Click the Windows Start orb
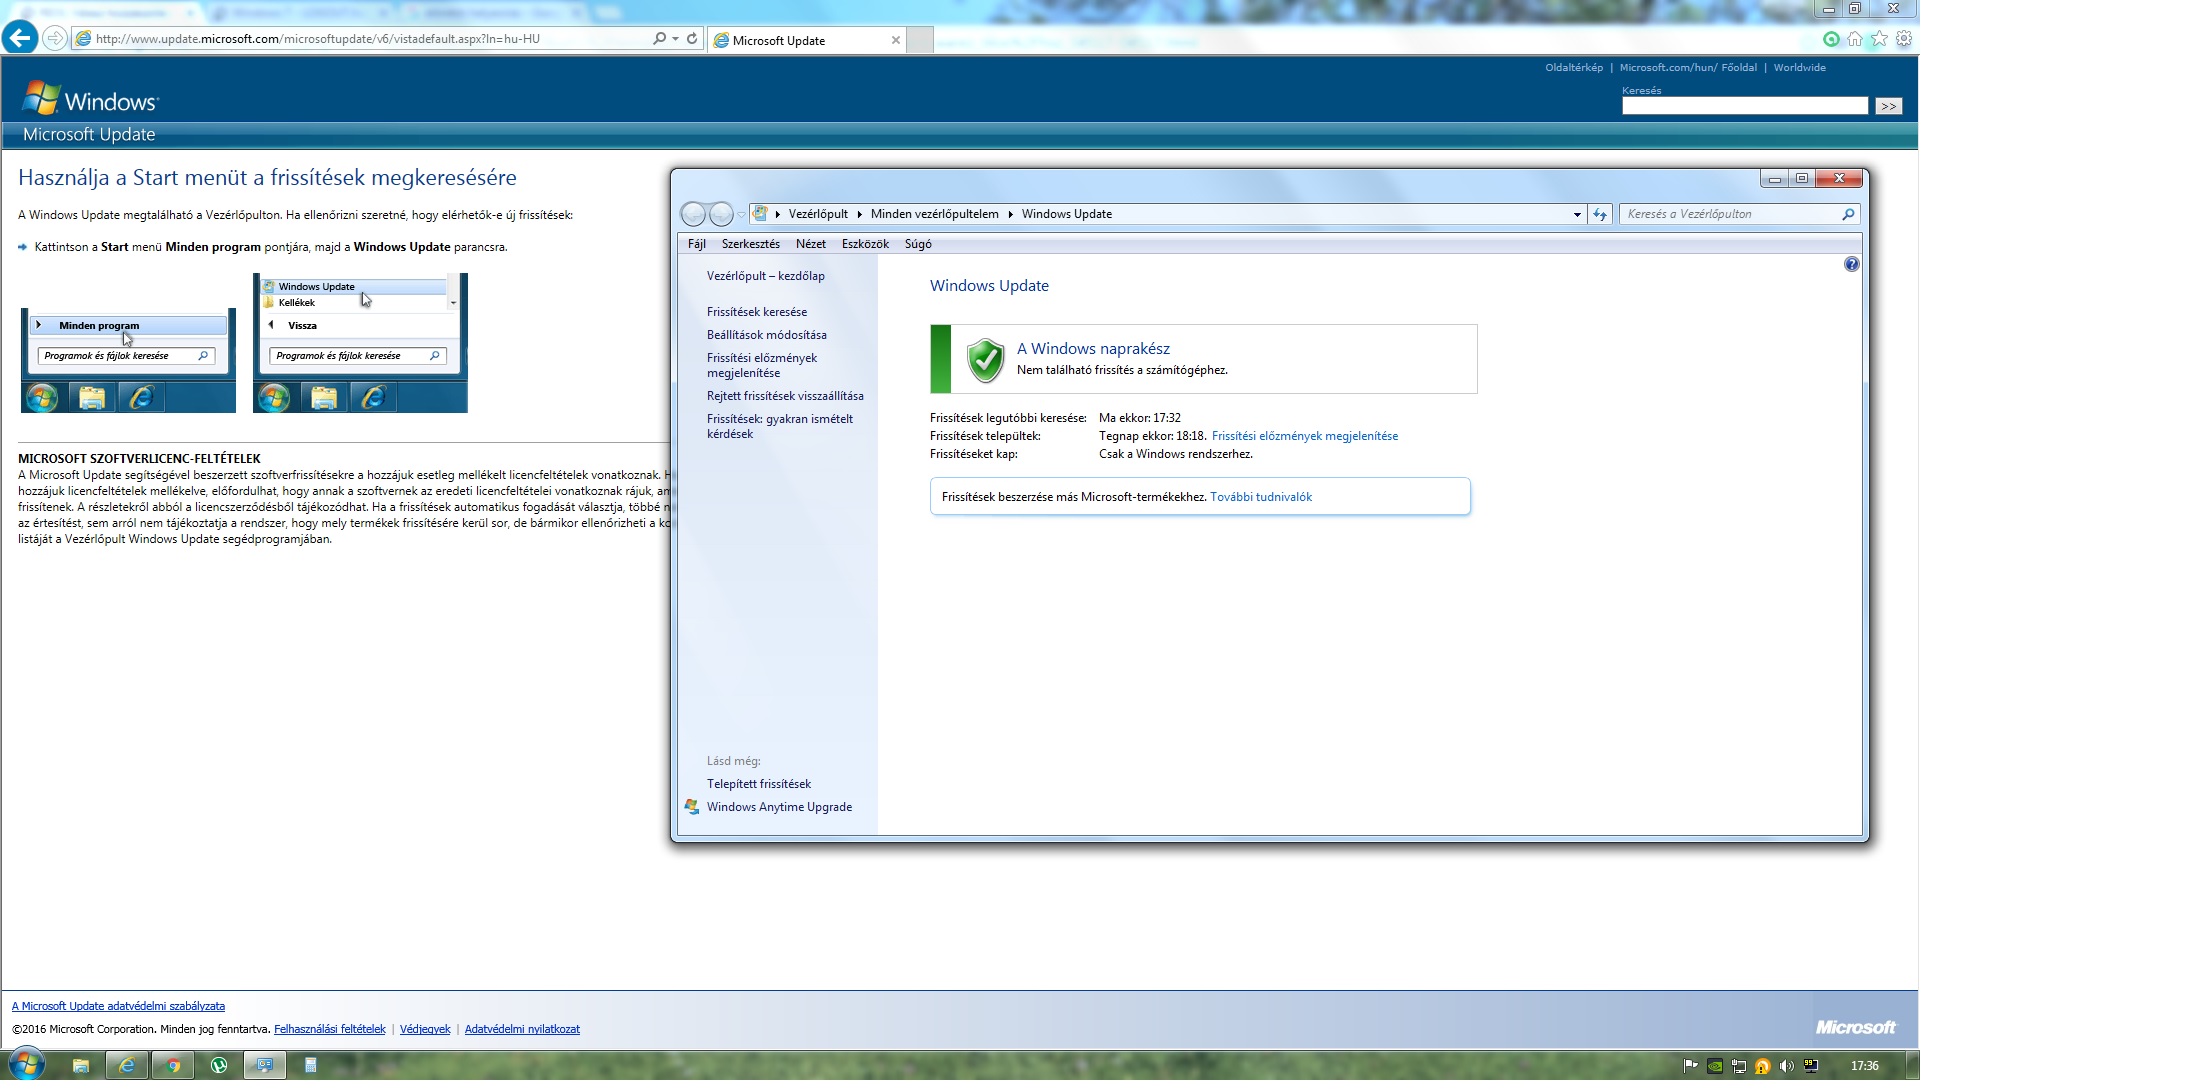Image resolution: width=2190 pixels, height=1089 pixels. (26, 1065)
